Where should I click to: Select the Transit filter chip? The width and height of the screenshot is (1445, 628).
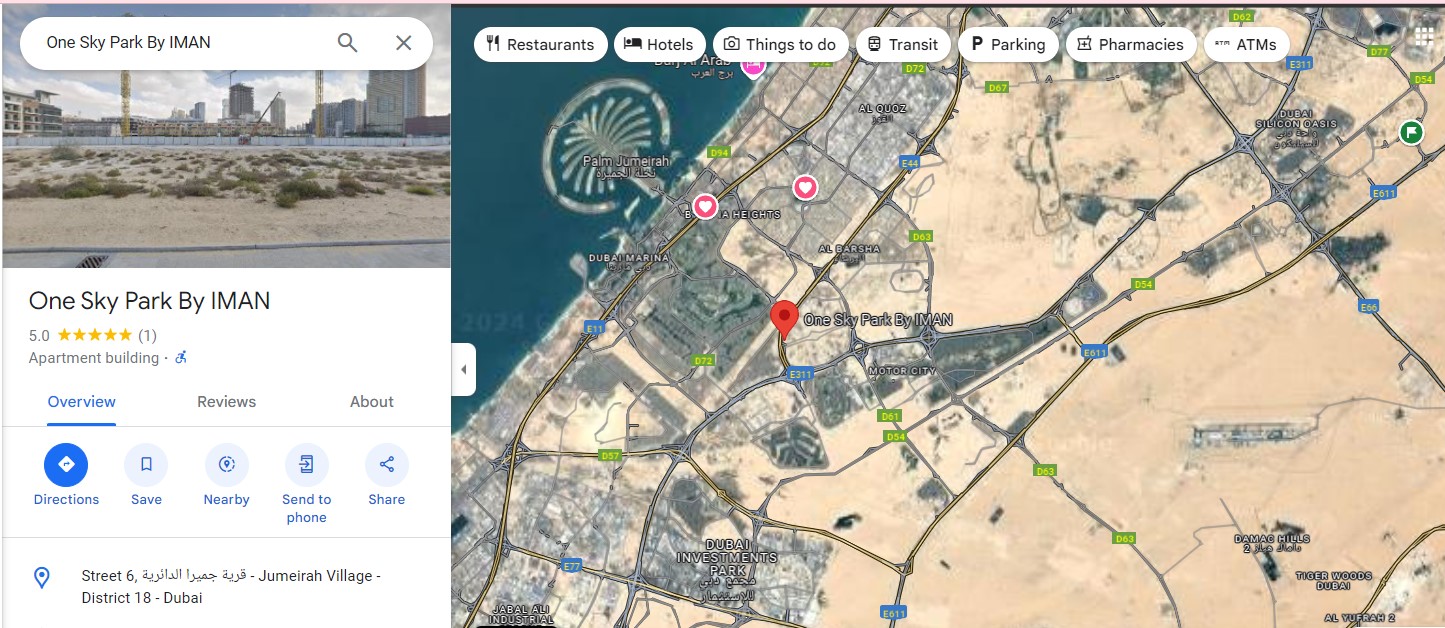tap(903, 44)
